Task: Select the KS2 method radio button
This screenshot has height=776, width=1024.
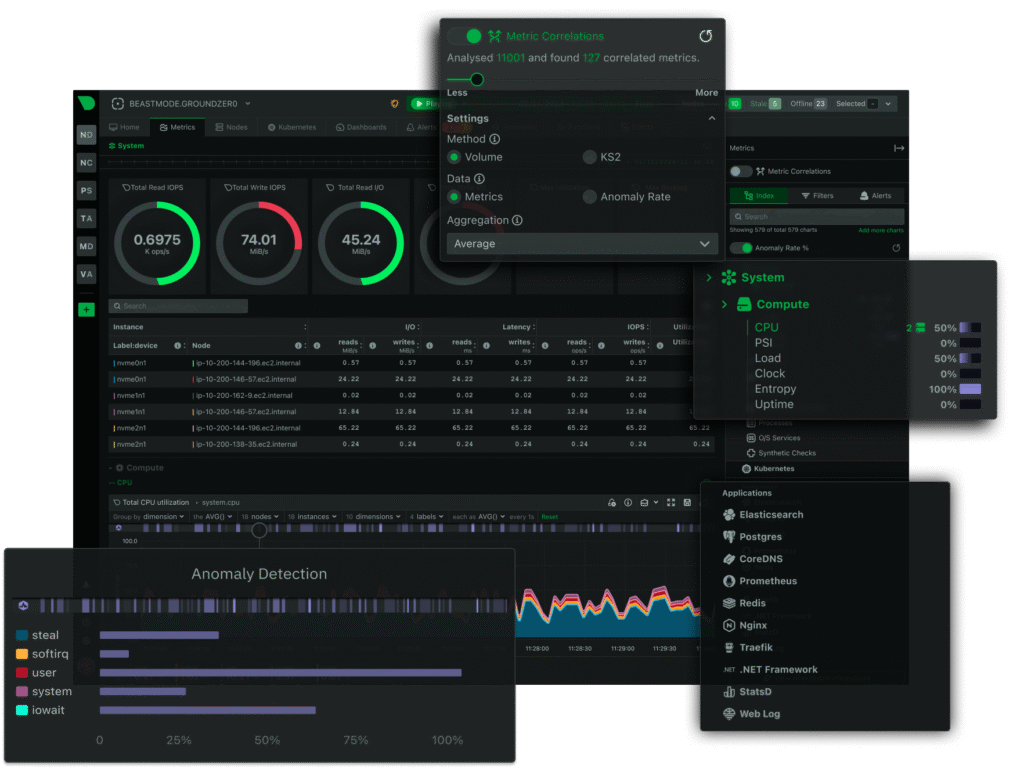Action: click(x=590, y=157)
